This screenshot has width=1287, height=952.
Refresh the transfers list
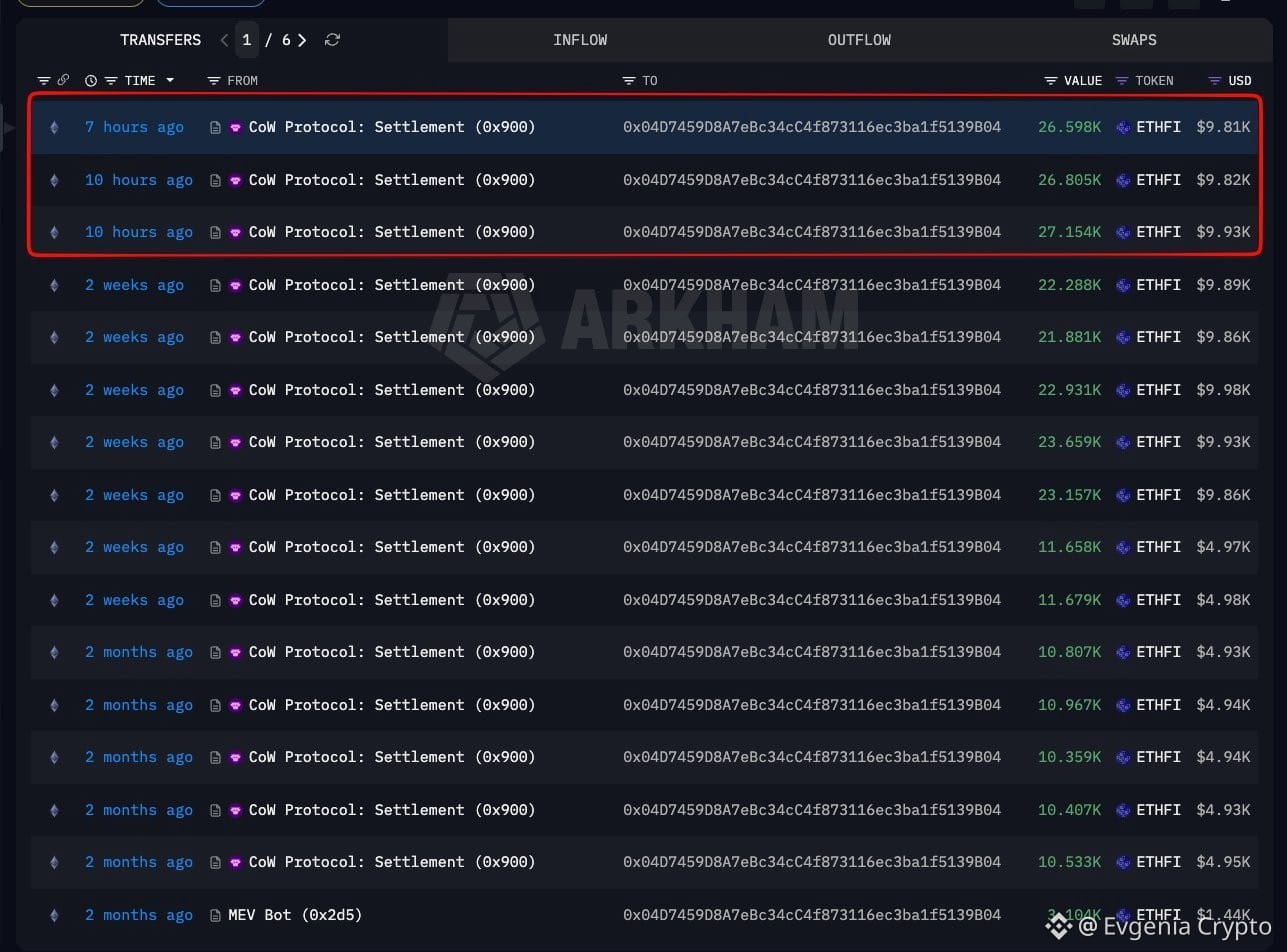pyautogui.click(x=333, y=40)
